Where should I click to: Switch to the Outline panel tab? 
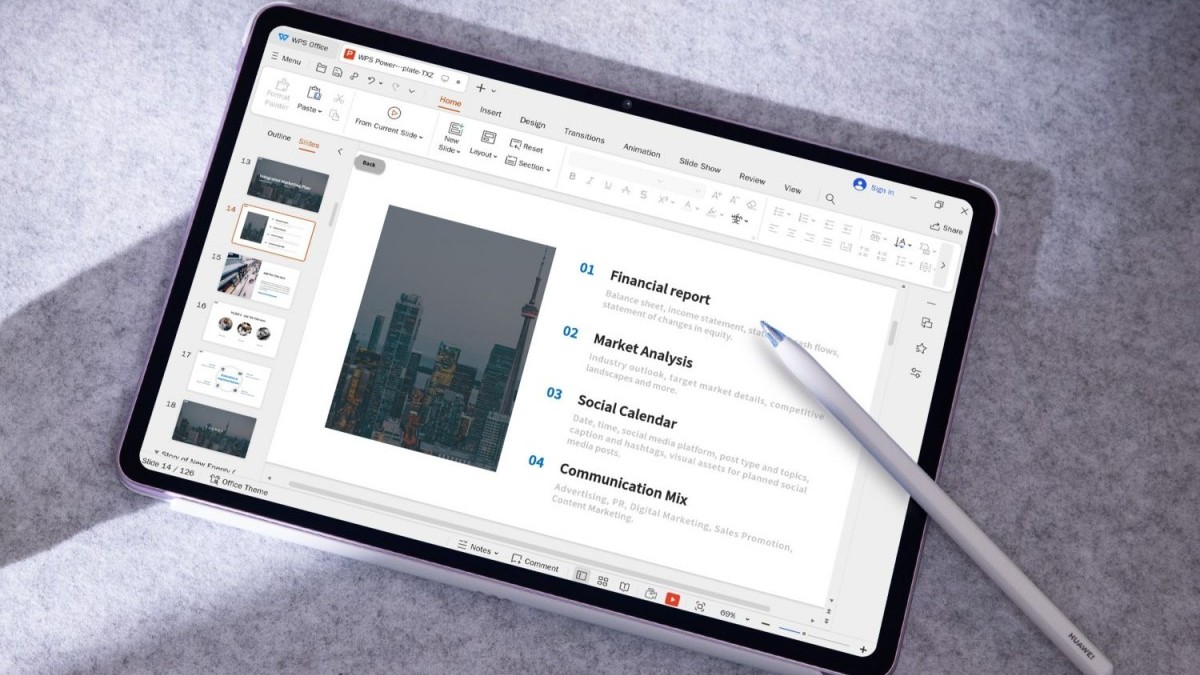279,137
